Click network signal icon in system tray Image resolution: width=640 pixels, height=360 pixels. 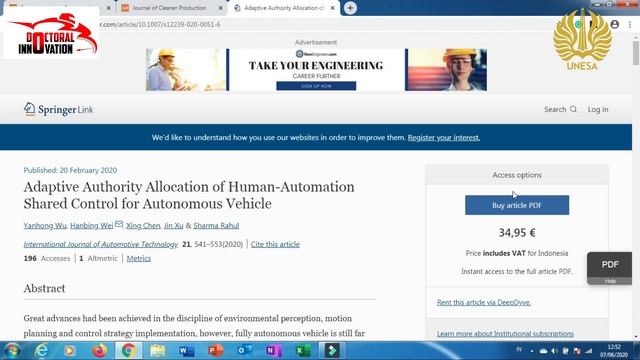pos(589,351)
